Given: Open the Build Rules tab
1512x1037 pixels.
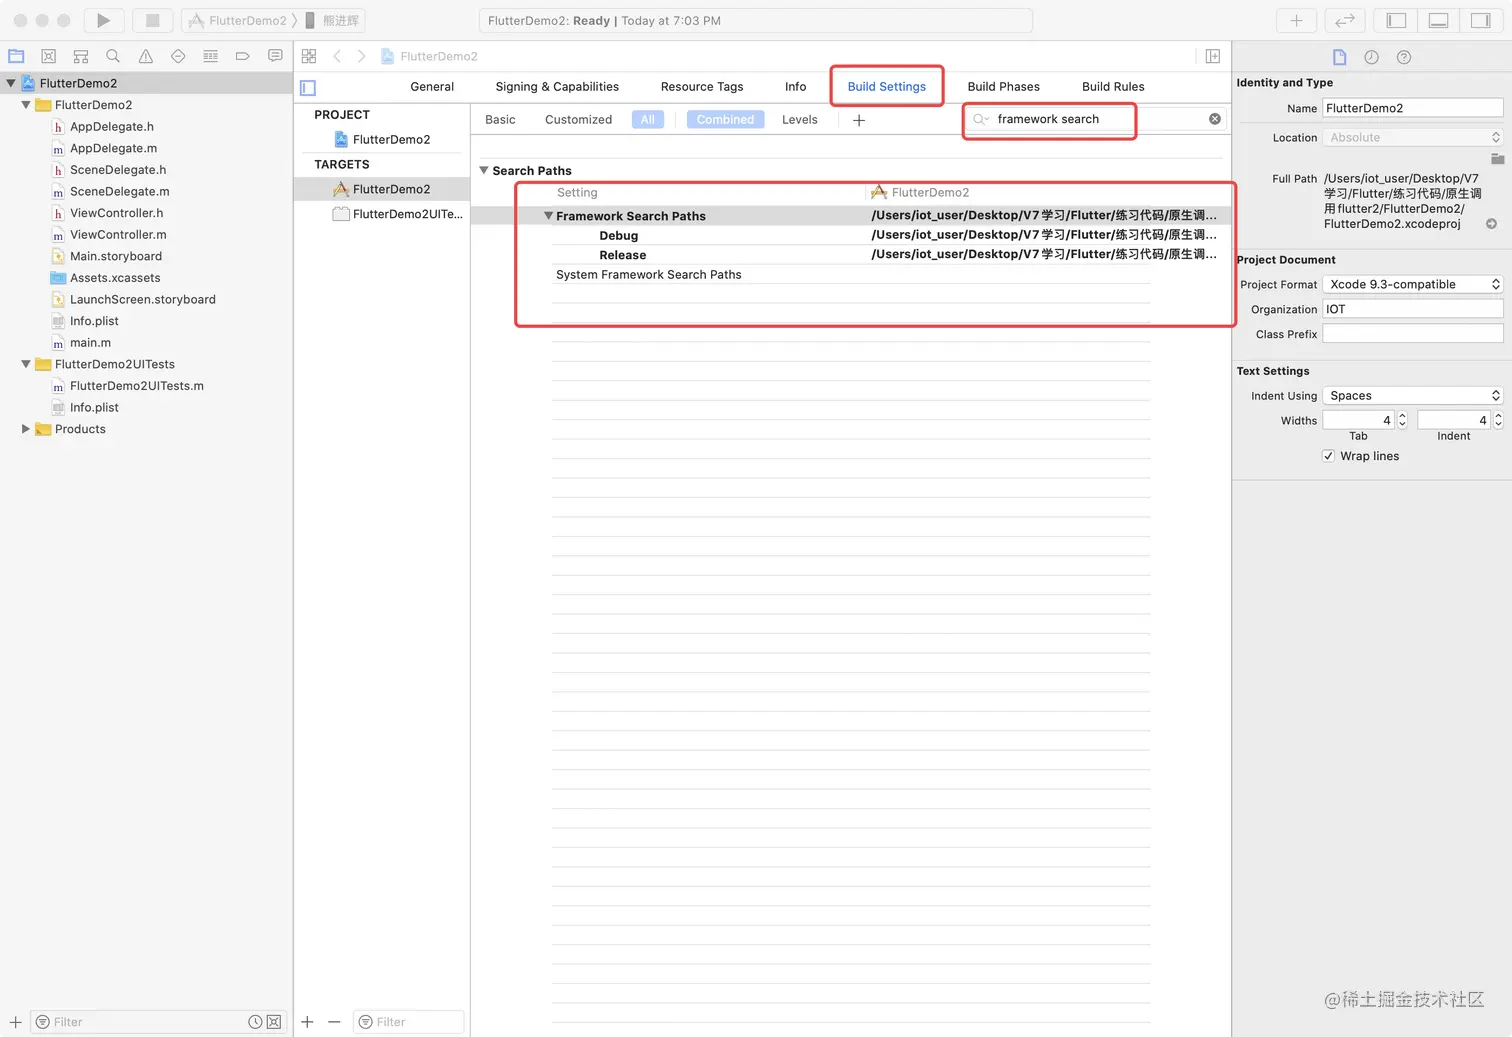Looking at the screenshot, I should [1113, 87].
